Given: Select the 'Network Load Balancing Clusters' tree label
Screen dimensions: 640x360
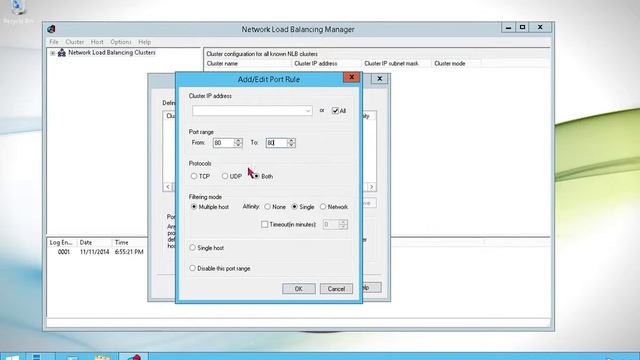Looking at the screenshot, I should pyautogui.click(x=112, y=53).
